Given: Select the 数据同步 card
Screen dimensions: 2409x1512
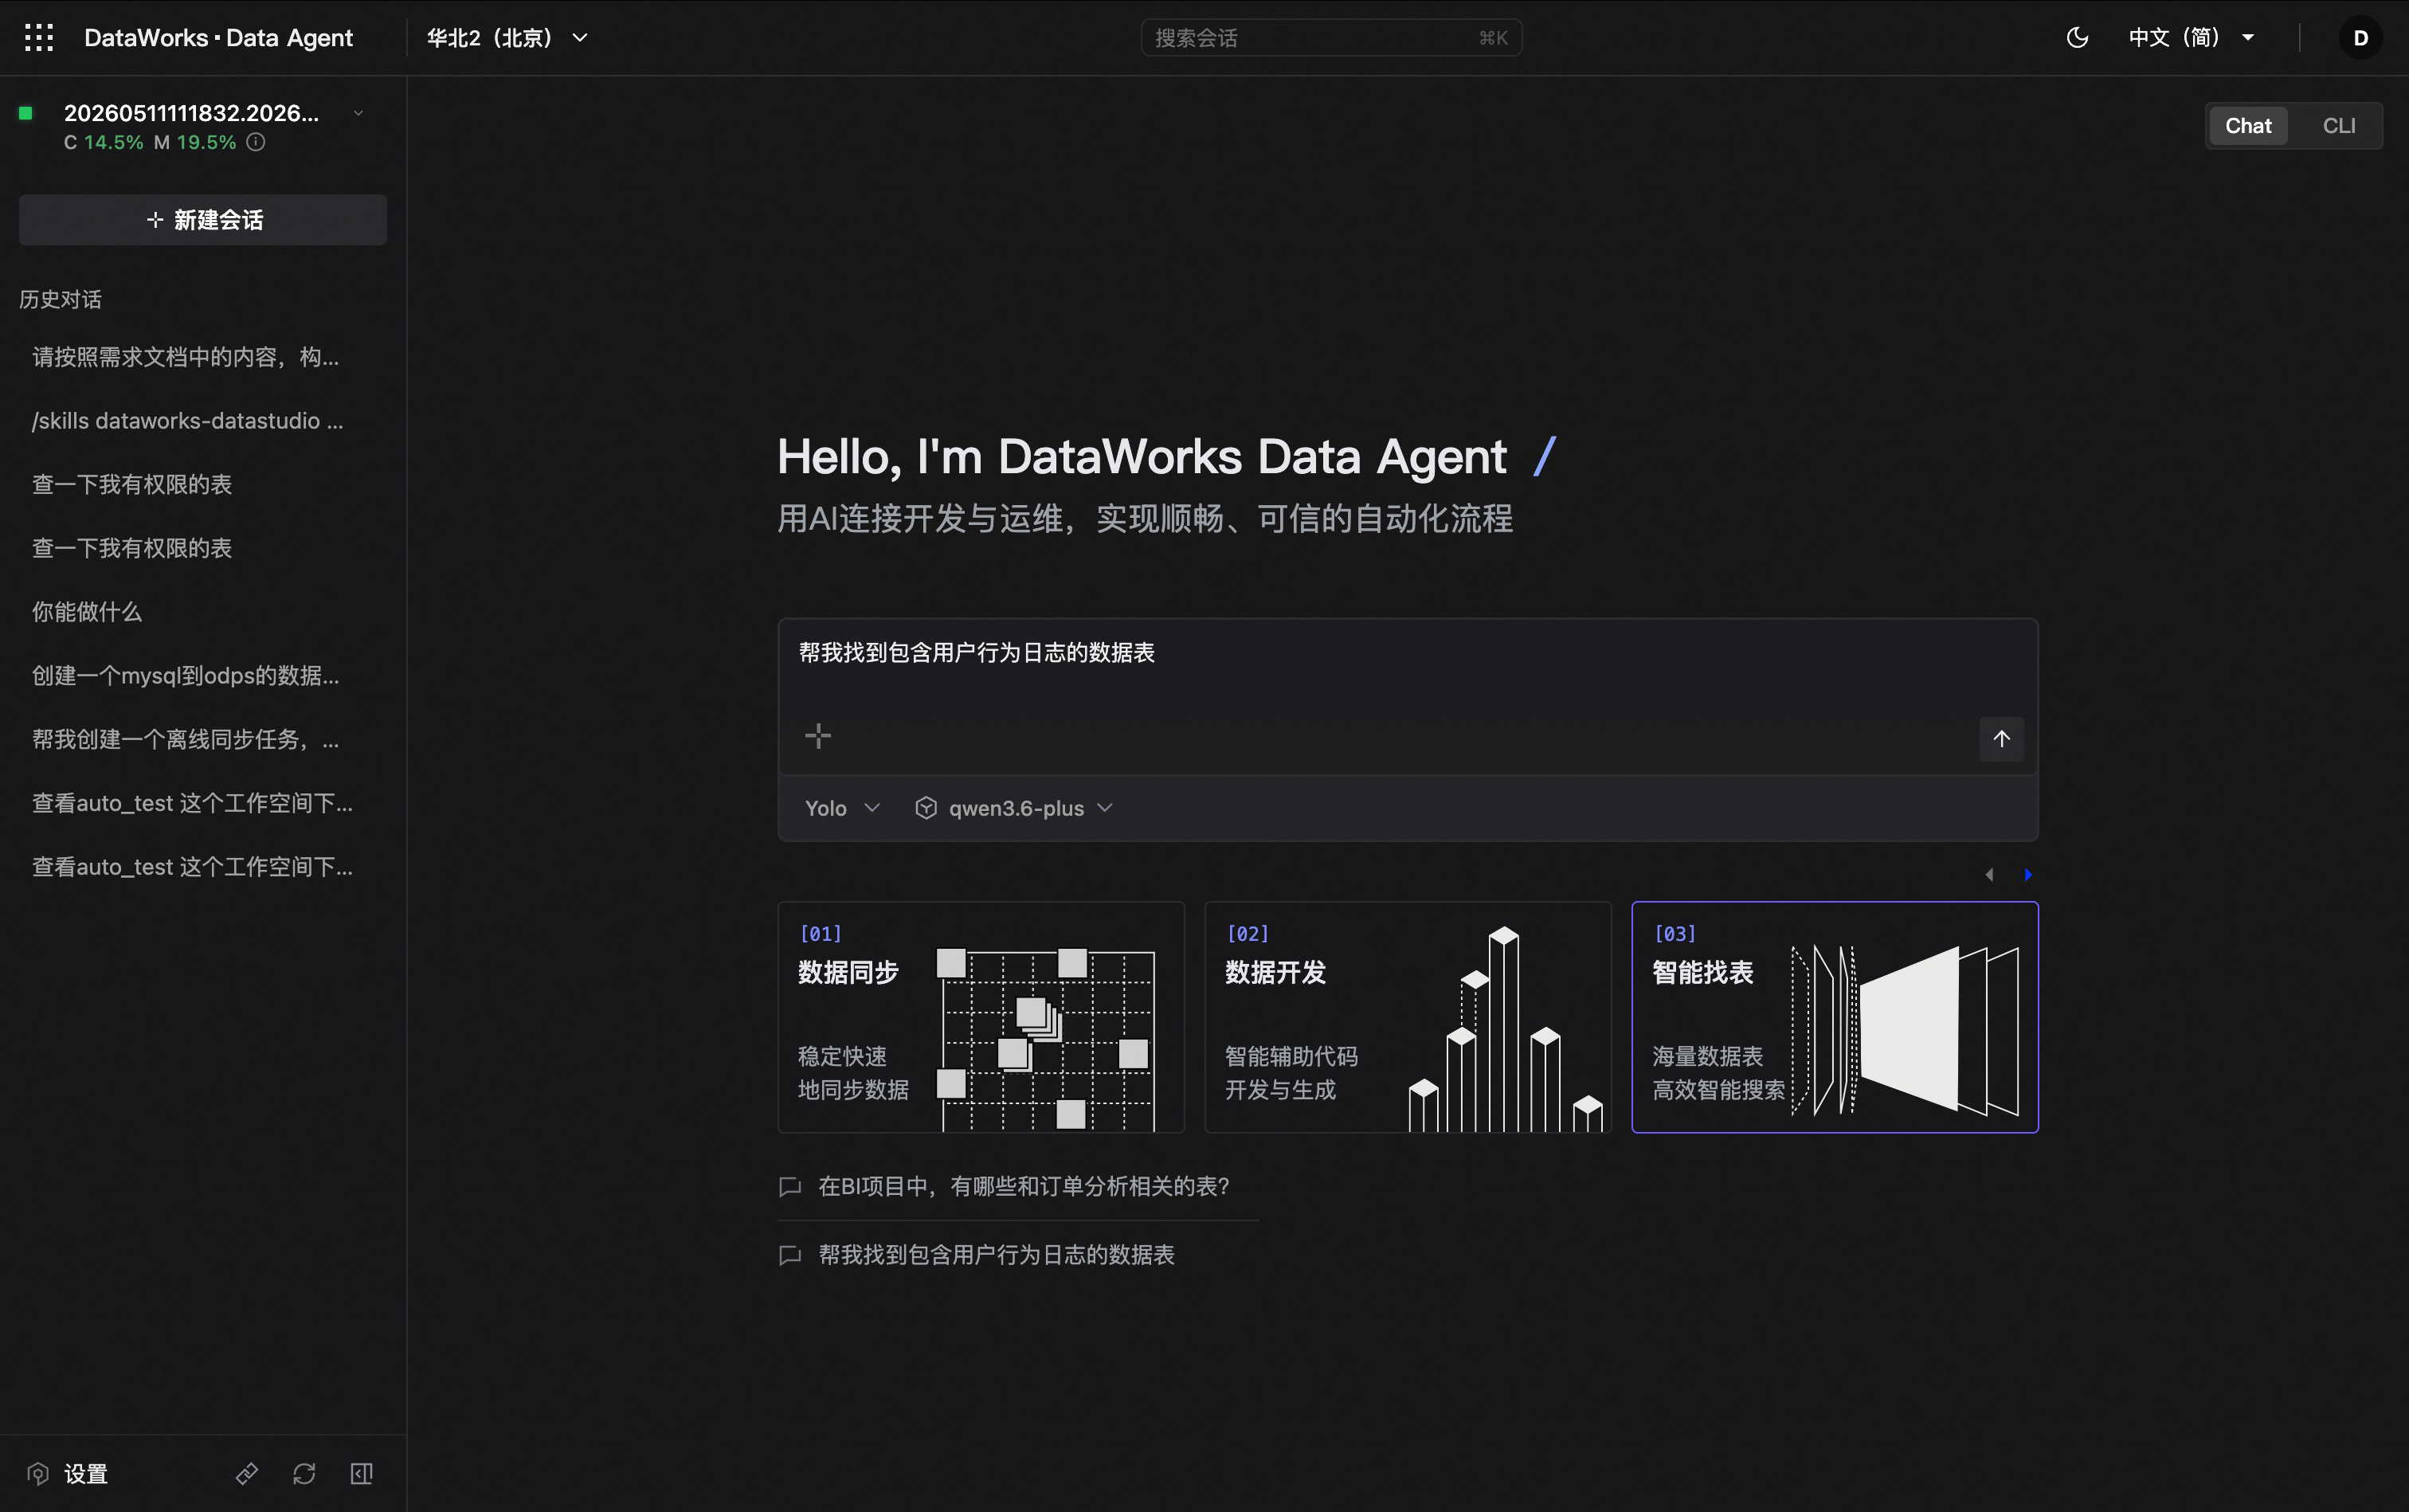Looking at the screenshot, I should [981, 1017].
